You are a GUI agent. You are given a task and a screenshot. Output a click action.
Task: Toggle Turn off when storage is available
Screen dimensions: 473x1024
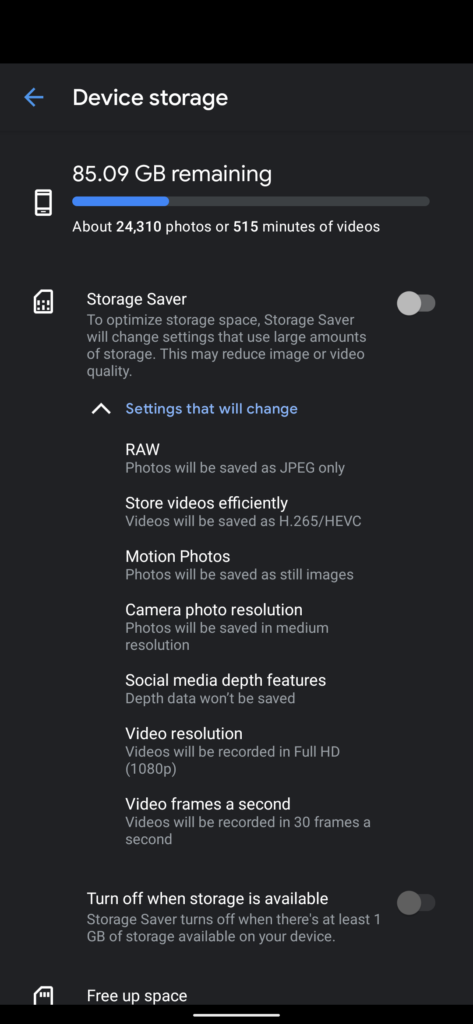point(416,903)
